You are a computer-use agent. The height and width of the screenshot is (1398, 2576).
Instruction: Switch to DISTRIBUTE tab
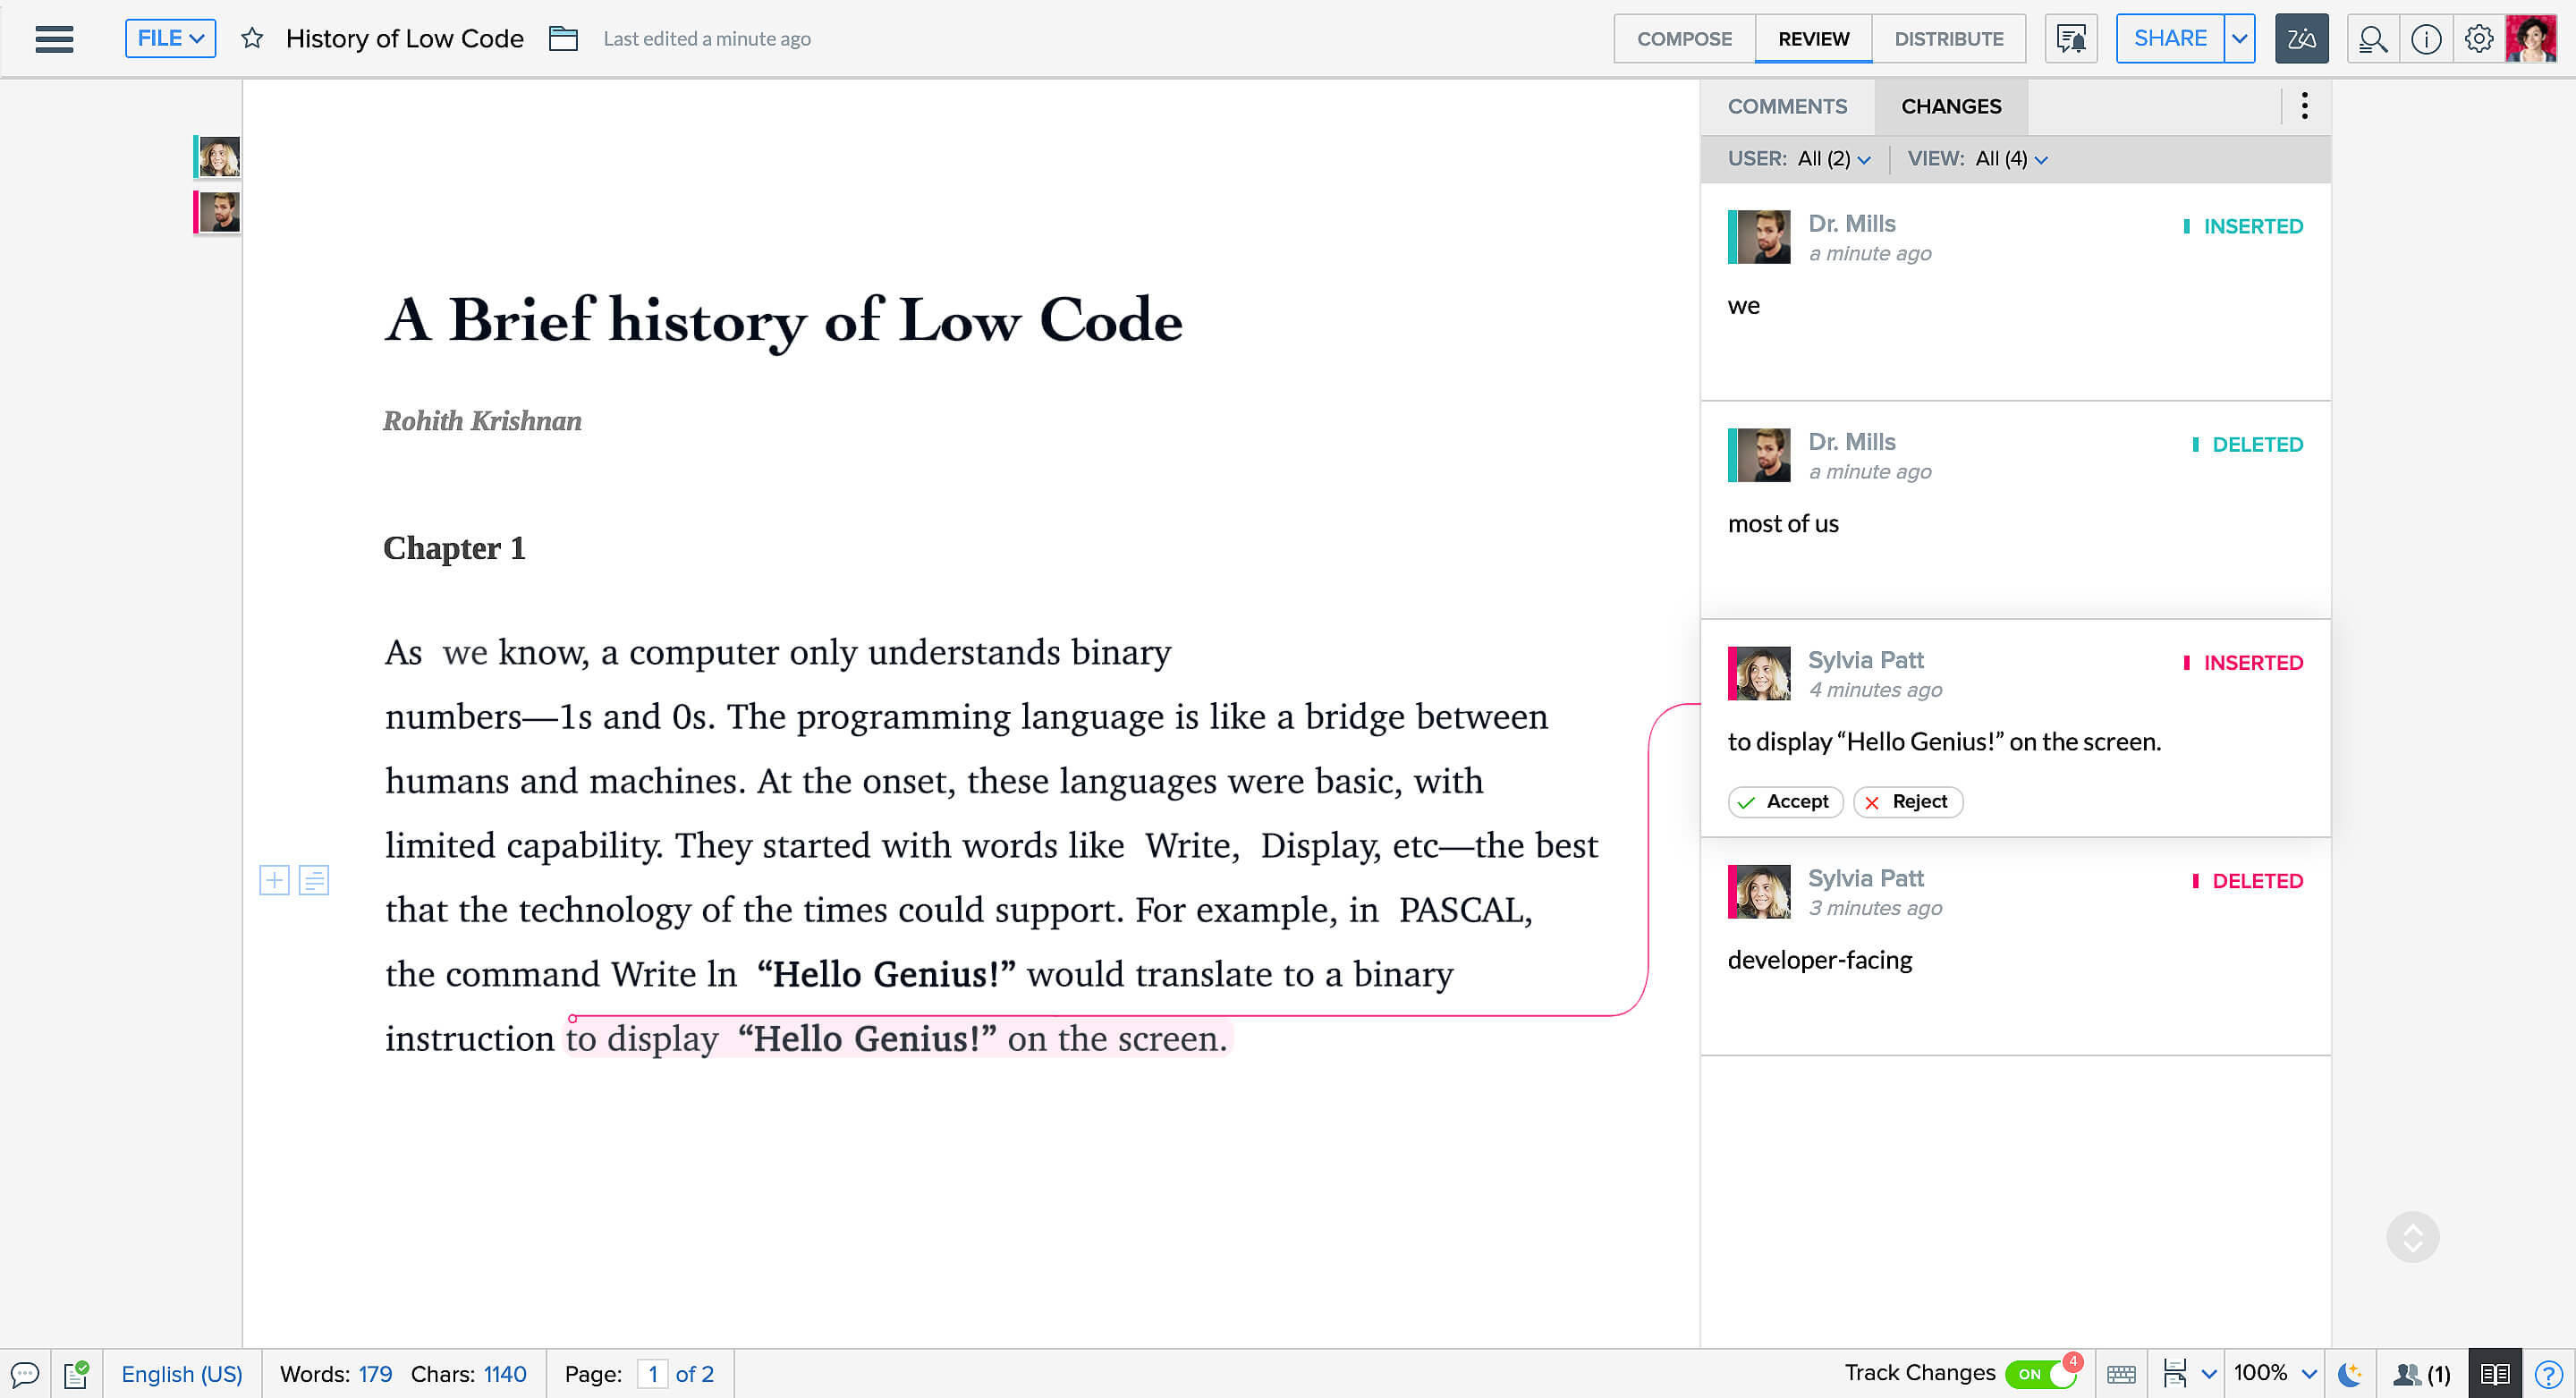pyautogui.click(x=1948, y=38)
